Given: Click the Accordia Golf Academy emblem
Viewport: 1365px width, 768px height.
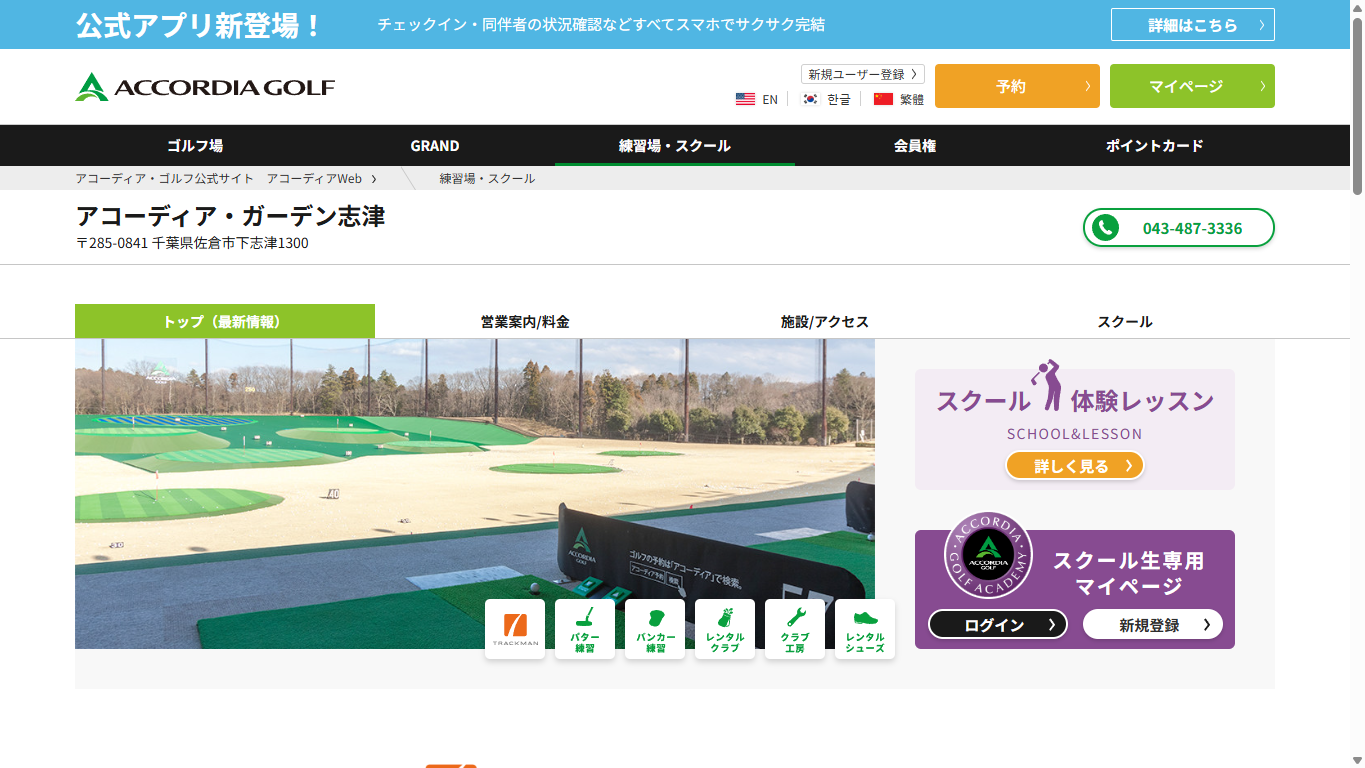Looking at the screenshot, I should pos(988,555).
